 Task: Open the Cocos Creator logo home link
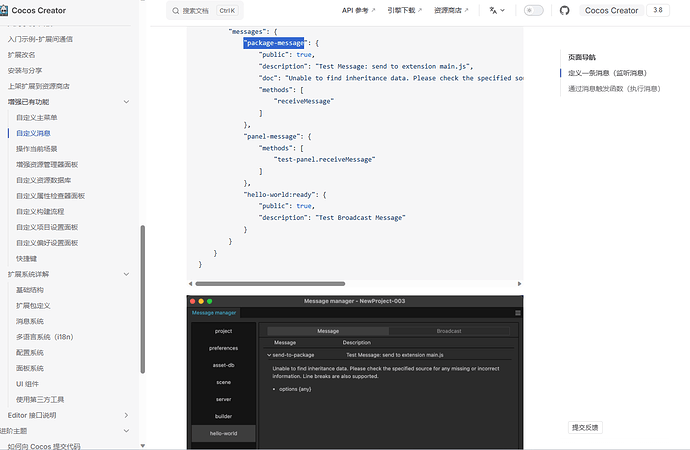pos(33,10)
